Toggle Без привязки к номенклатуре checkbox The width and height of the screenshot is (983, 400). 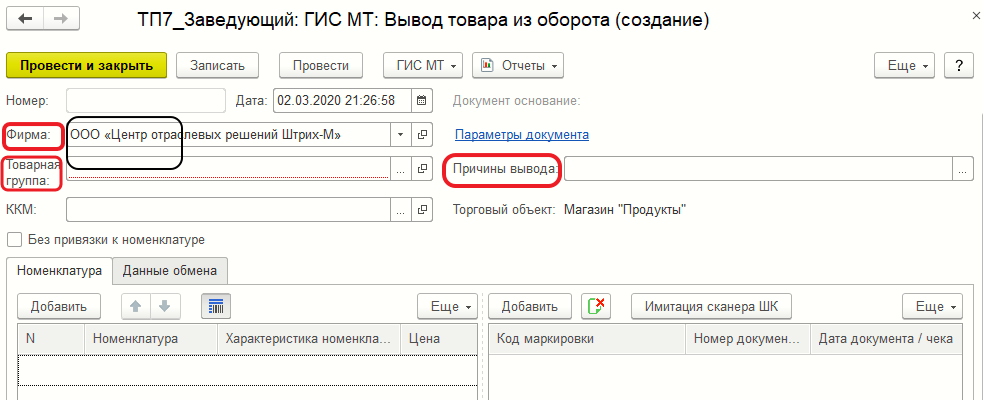click(12, 239)
